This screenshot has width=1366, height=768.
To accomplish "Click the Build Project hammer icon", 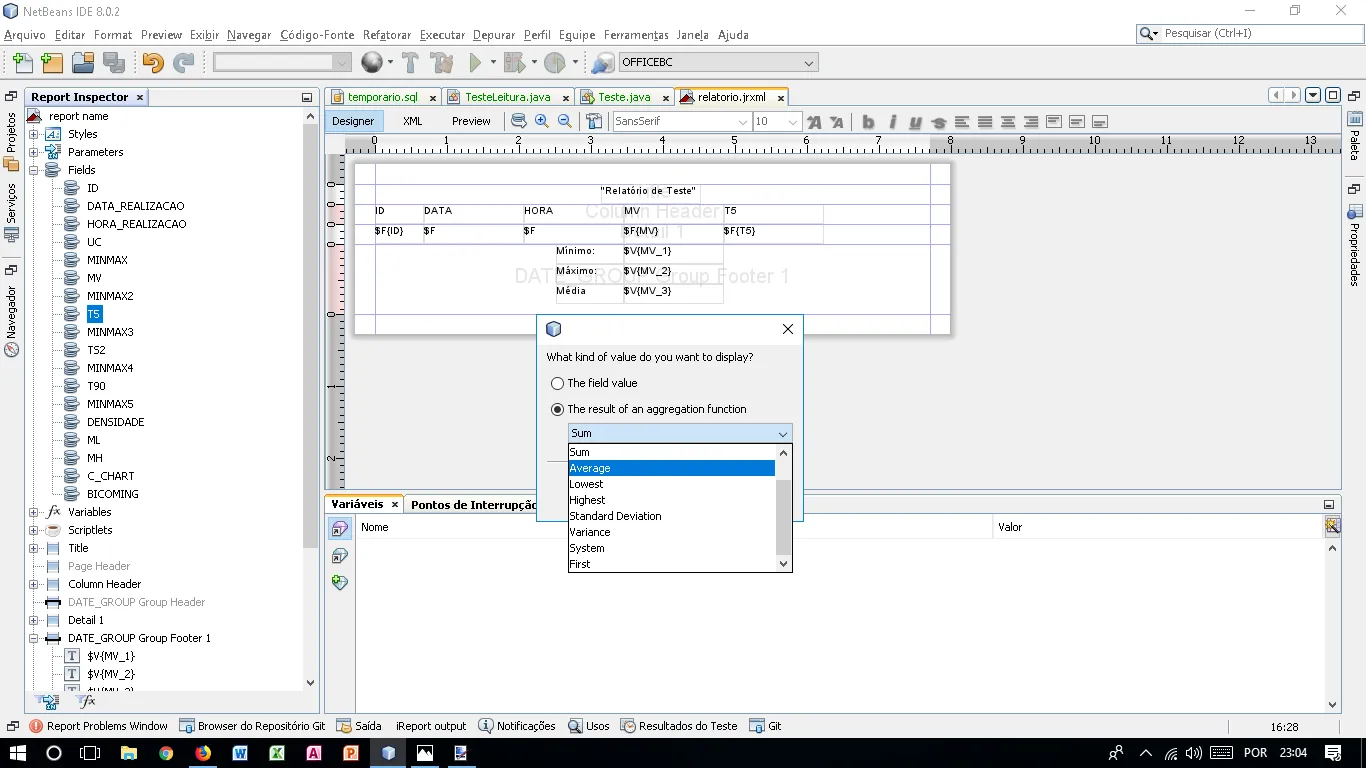I will point(410,63).
